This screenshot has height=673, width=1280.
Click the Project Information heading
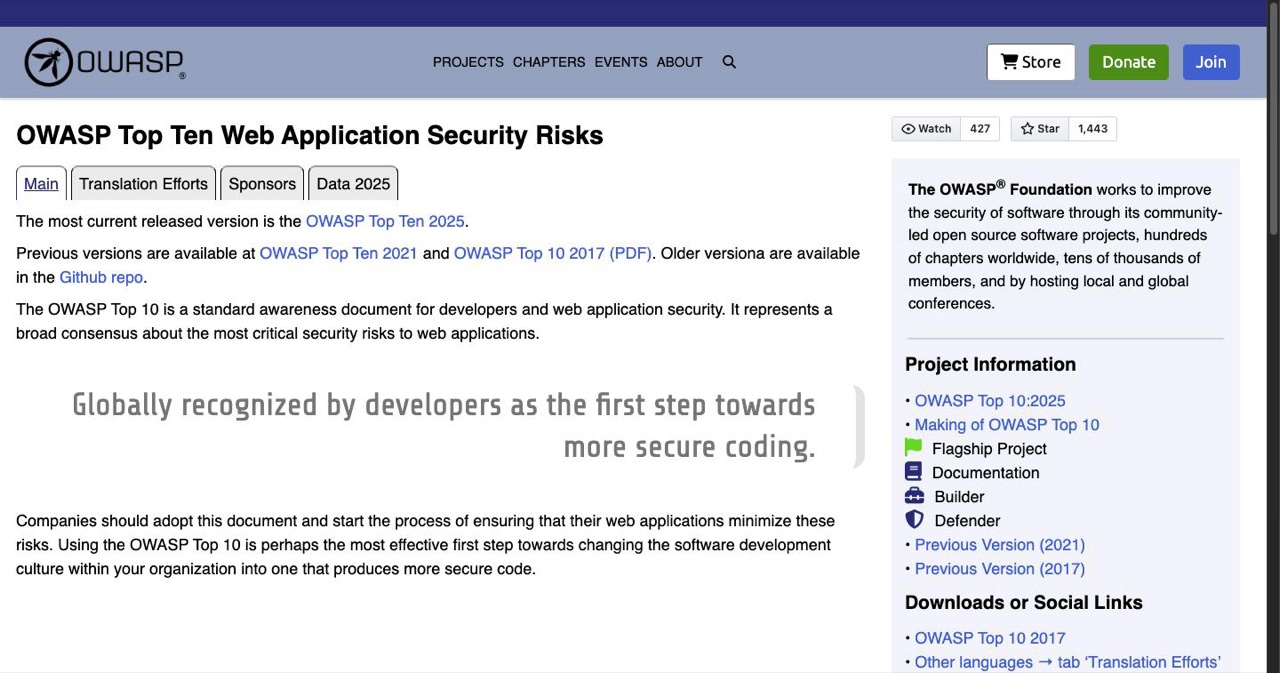pos(990,364)
